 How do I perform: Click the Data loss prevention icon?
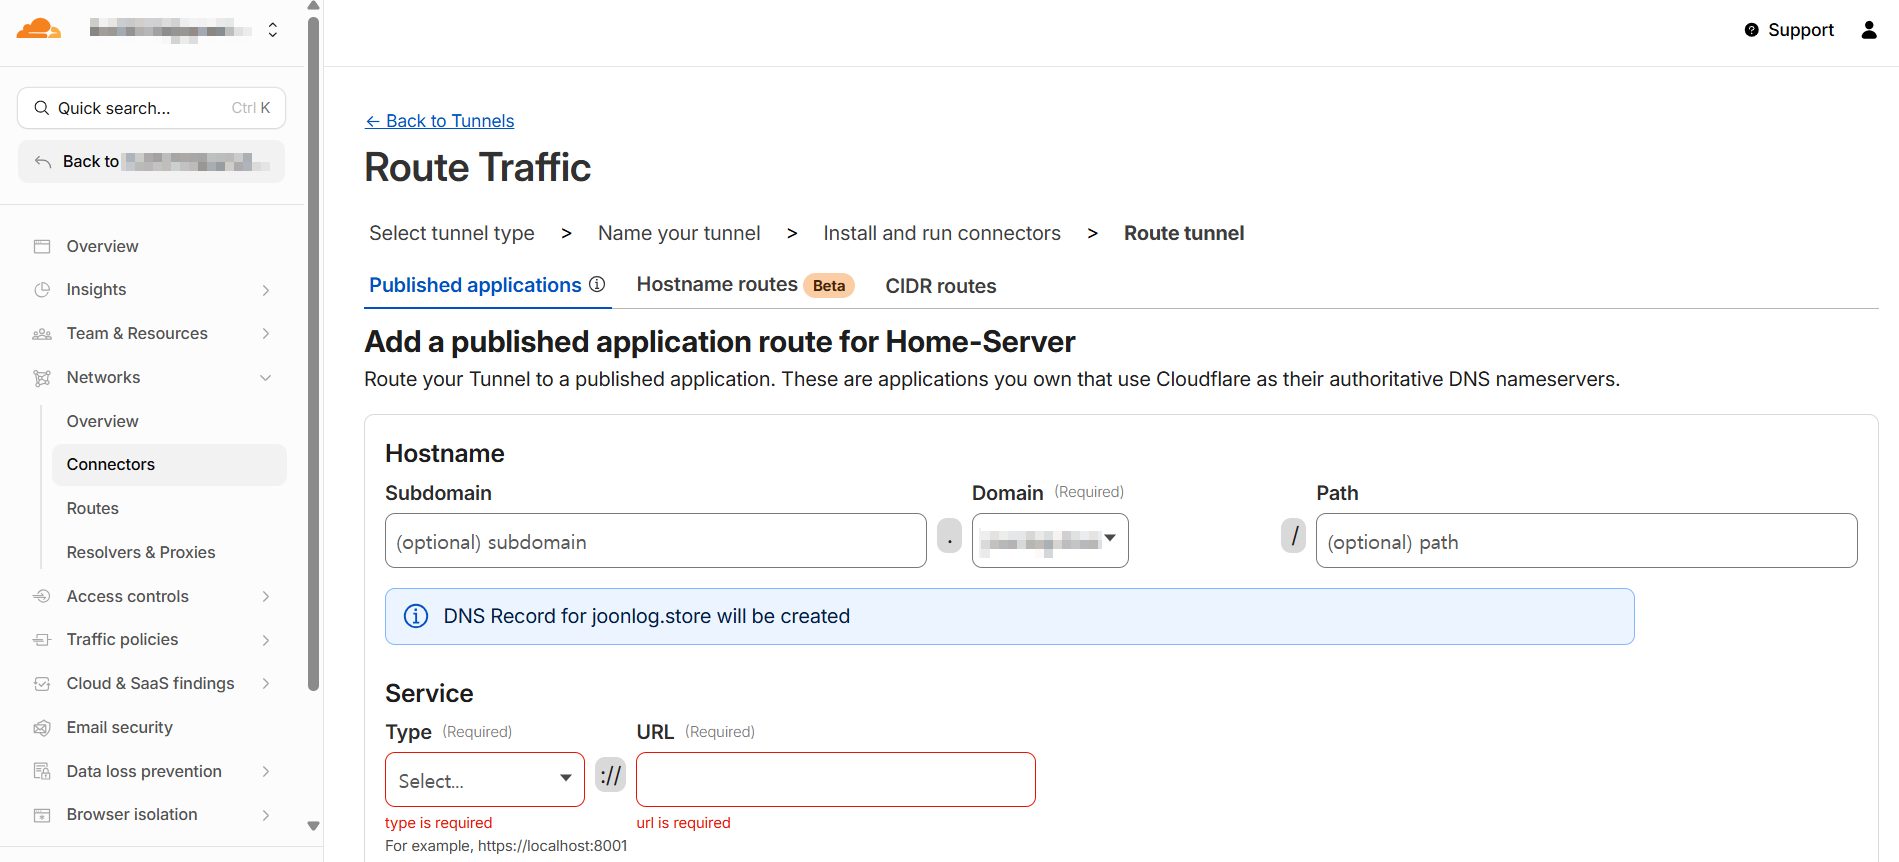coord(42,772)
